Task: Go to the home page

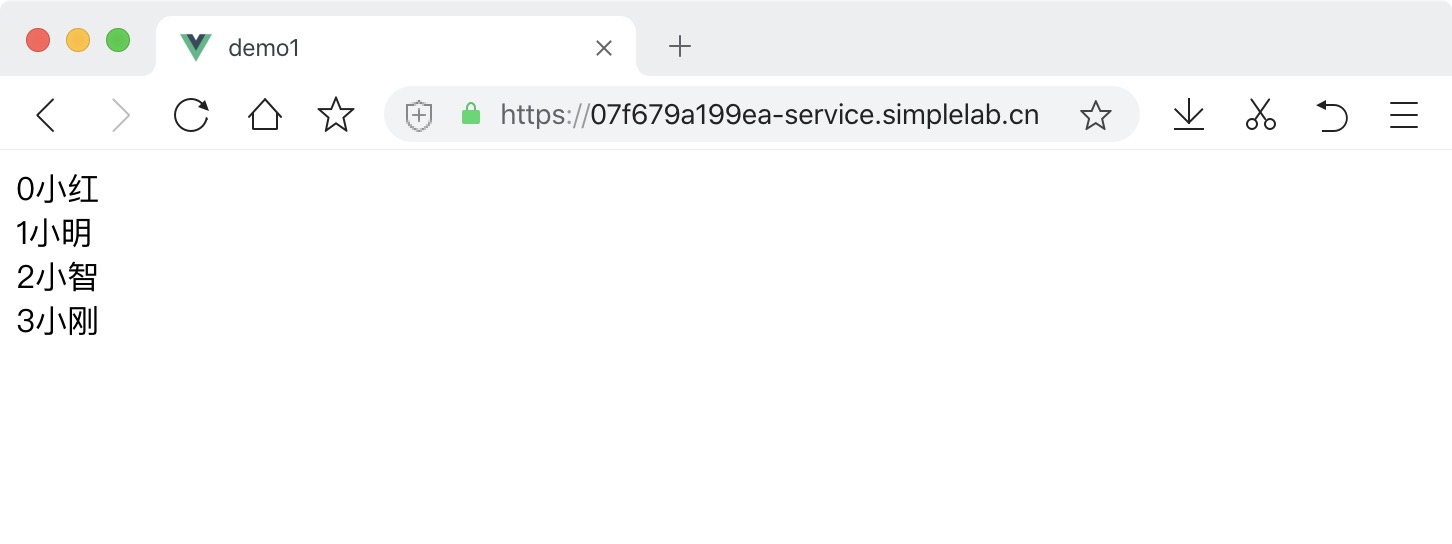Action: (264, 115)
